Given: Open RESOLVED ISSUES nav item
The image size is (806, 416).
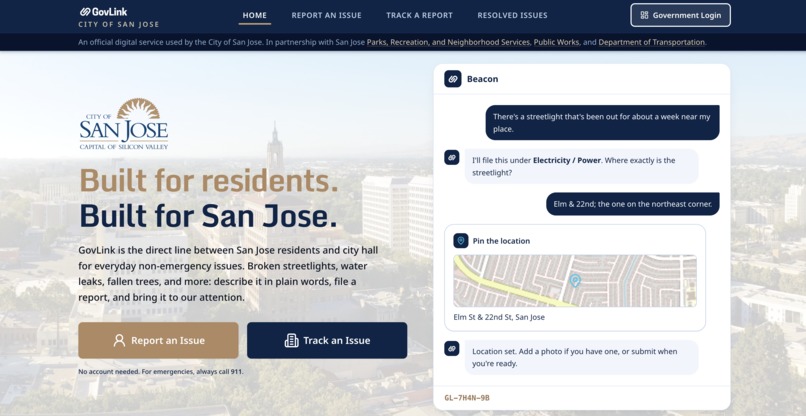Looking at the screenshot, I should tap(512, 15).
